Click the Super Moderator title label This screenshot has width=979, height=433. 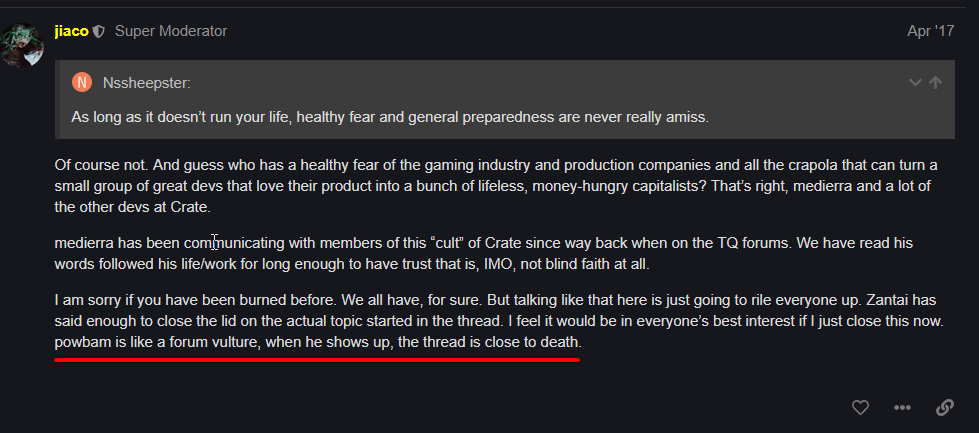pos(171,31)
